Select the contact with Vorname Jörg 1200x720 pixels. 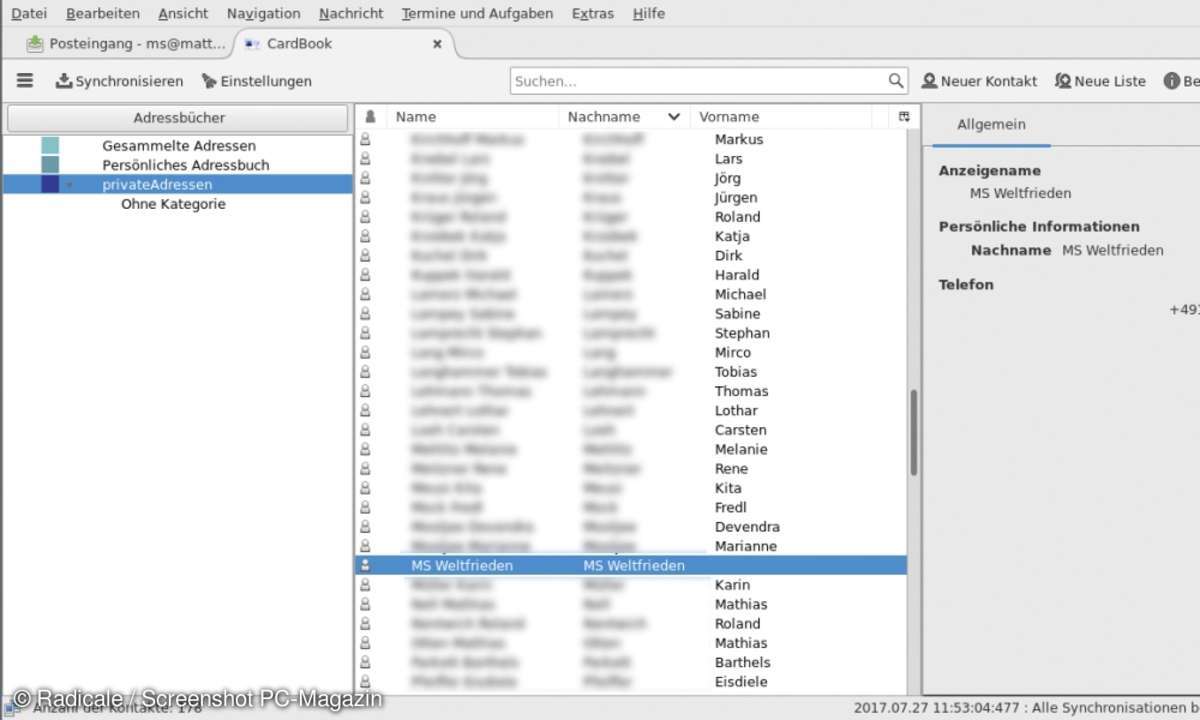point(631,178)
